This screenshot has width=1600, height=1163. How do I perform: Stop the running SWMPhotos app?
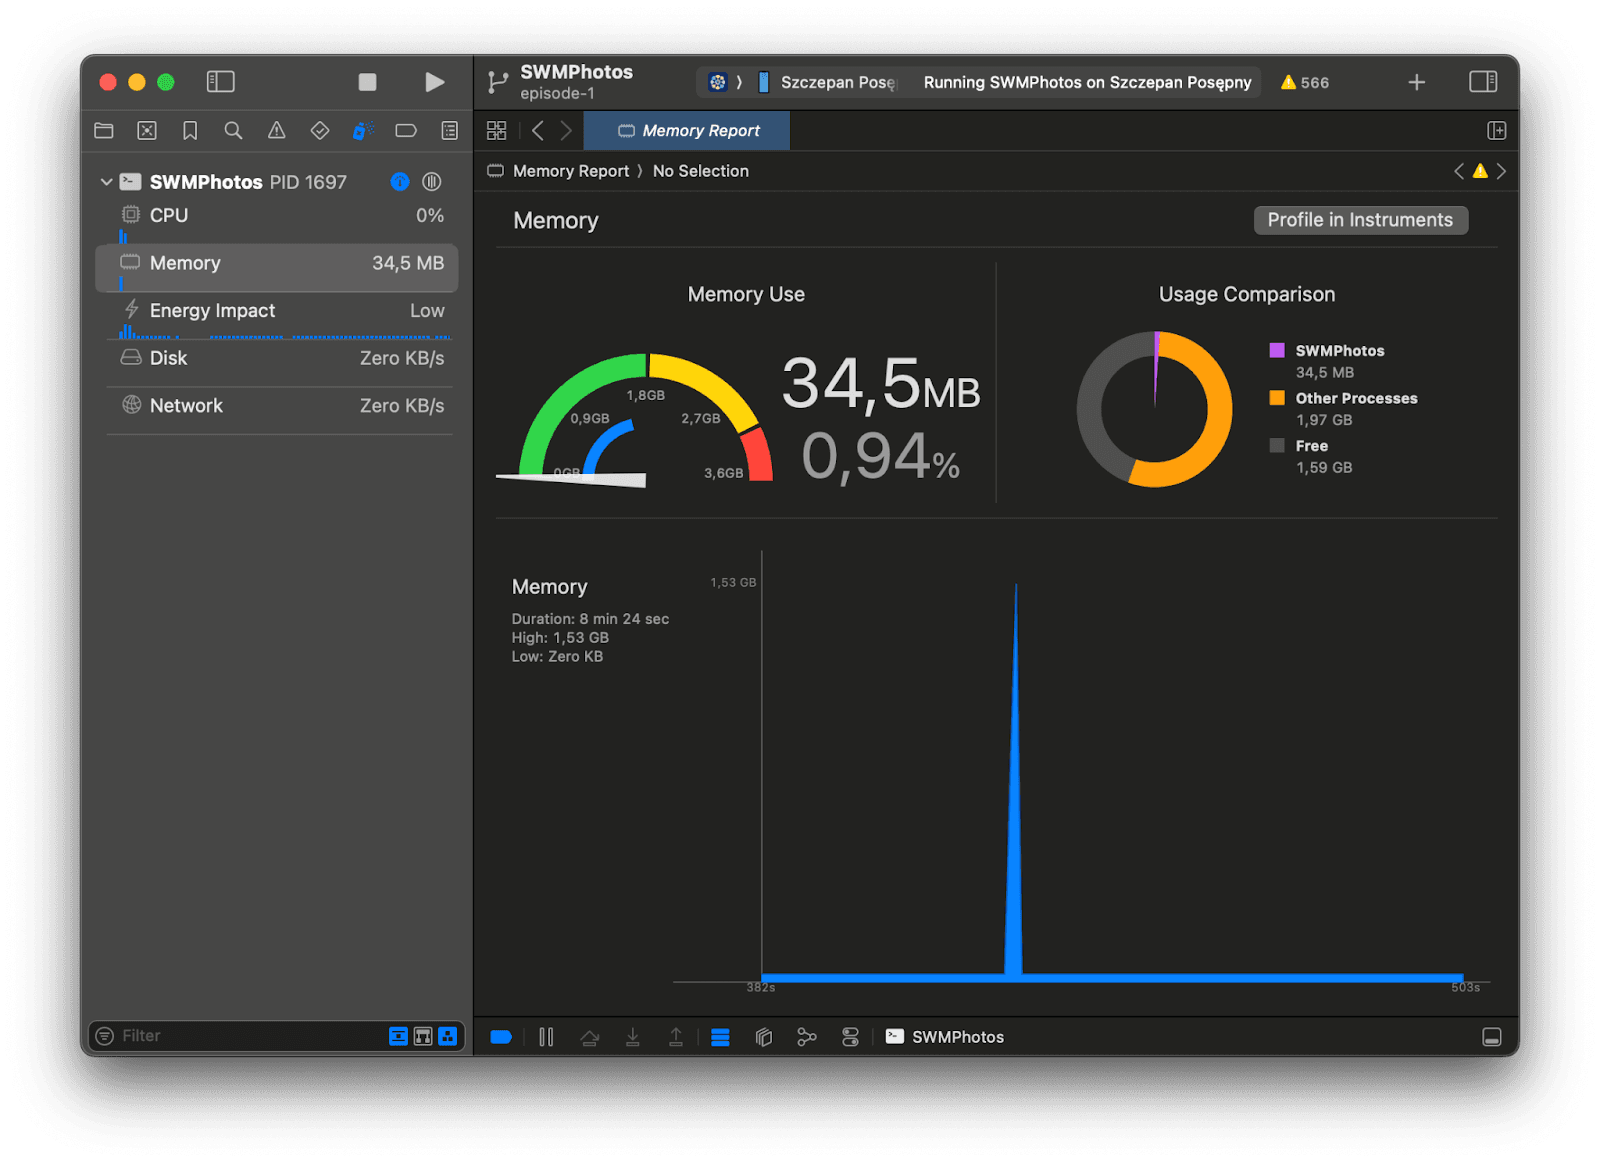point(367,82)
